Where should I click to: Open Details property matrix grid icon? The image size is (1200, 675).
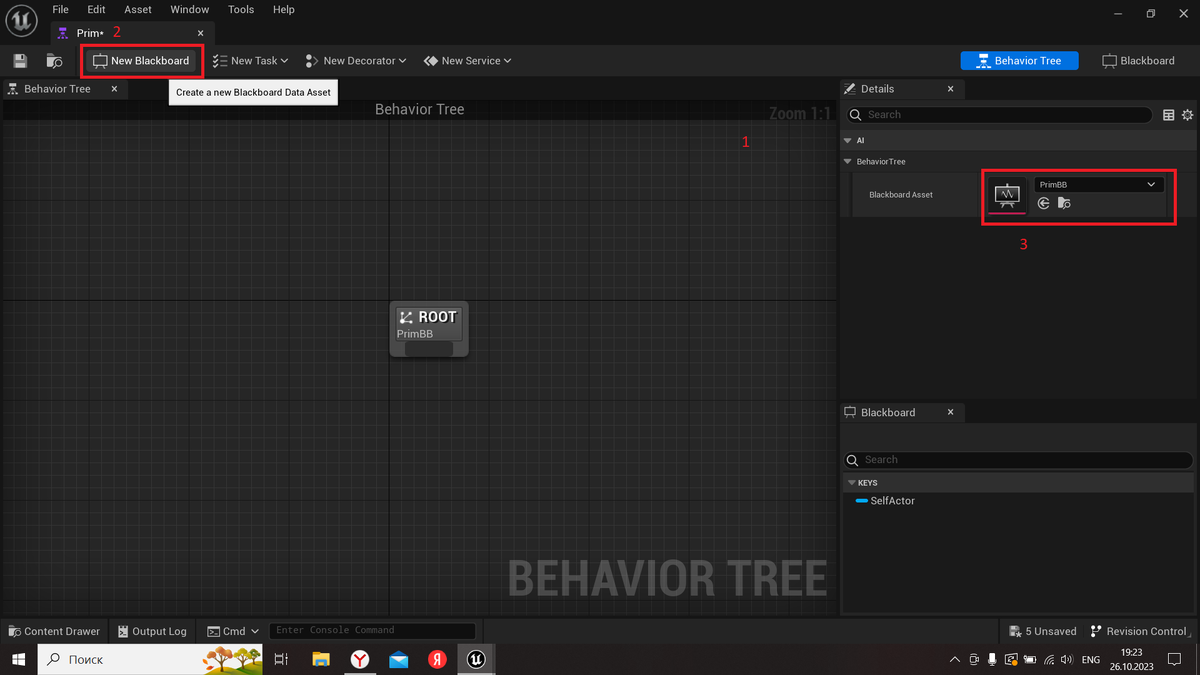pyautogui.click(x=1169, y=115)
